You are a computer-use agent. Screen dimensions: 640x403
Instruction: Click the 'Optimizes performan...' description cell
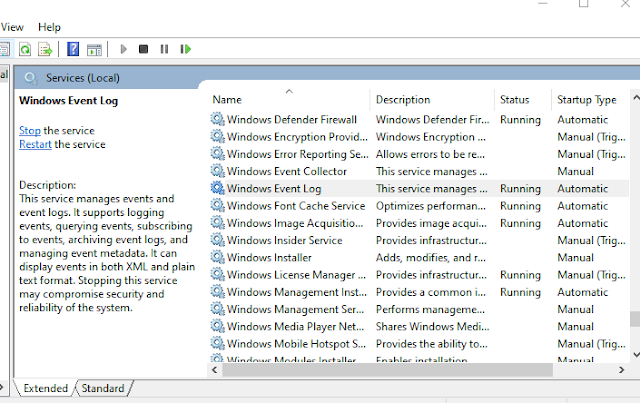[x=431, y=206]
